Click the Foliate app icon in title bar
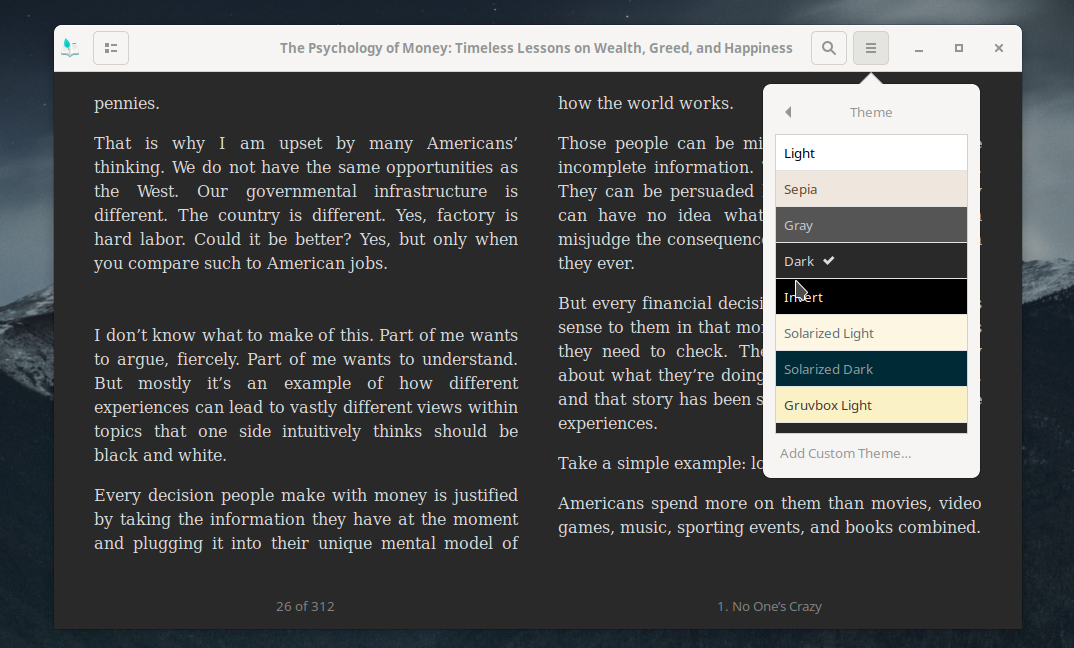 pyautogui.click(x=70, y=48)
